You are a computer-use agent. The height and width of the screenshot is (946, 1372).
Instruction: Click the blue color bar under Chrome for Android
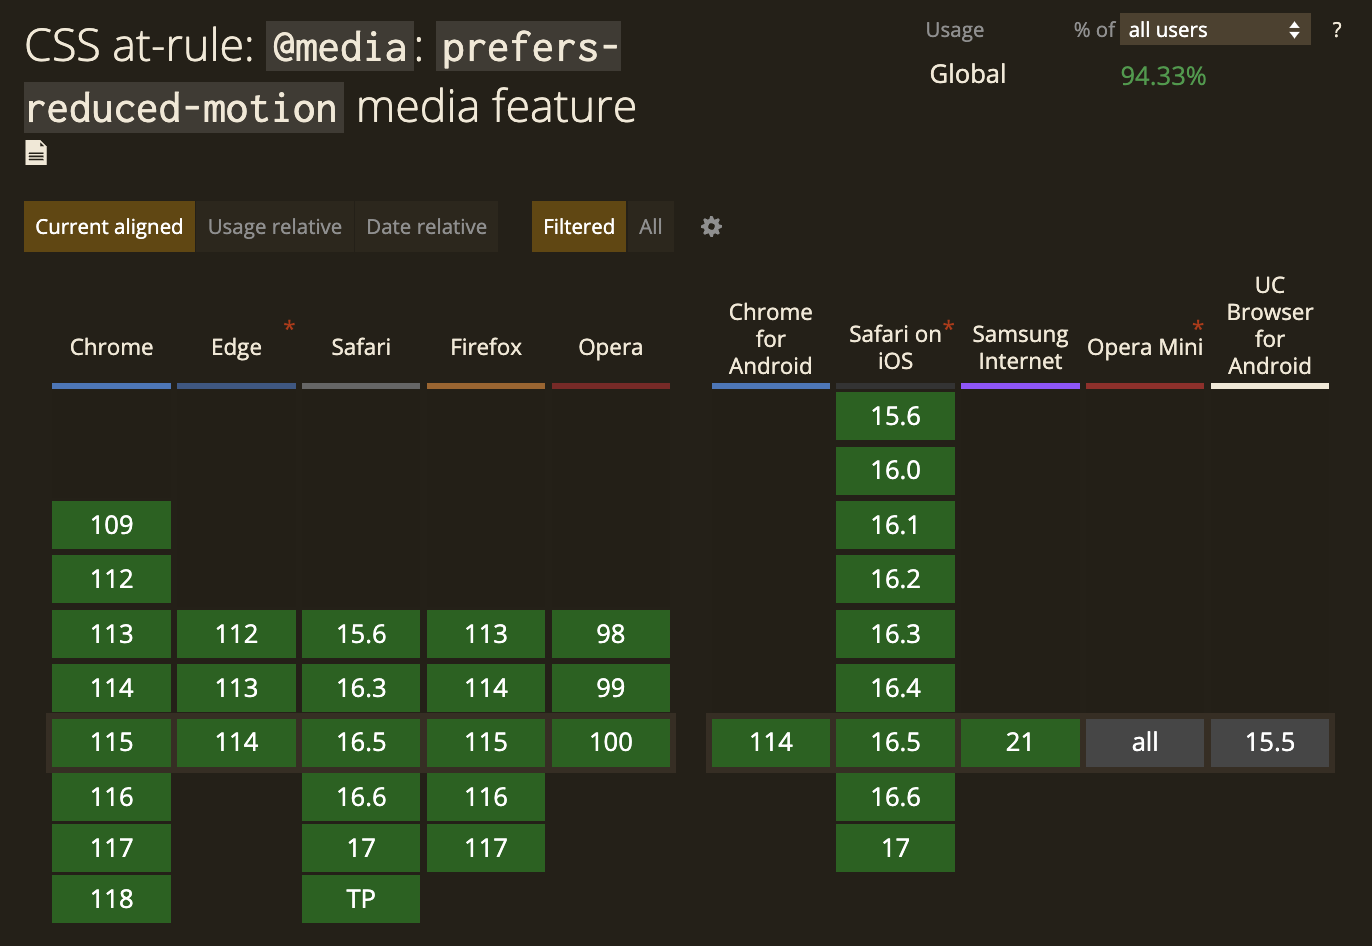pyautogui.click(x=770, y=385)
